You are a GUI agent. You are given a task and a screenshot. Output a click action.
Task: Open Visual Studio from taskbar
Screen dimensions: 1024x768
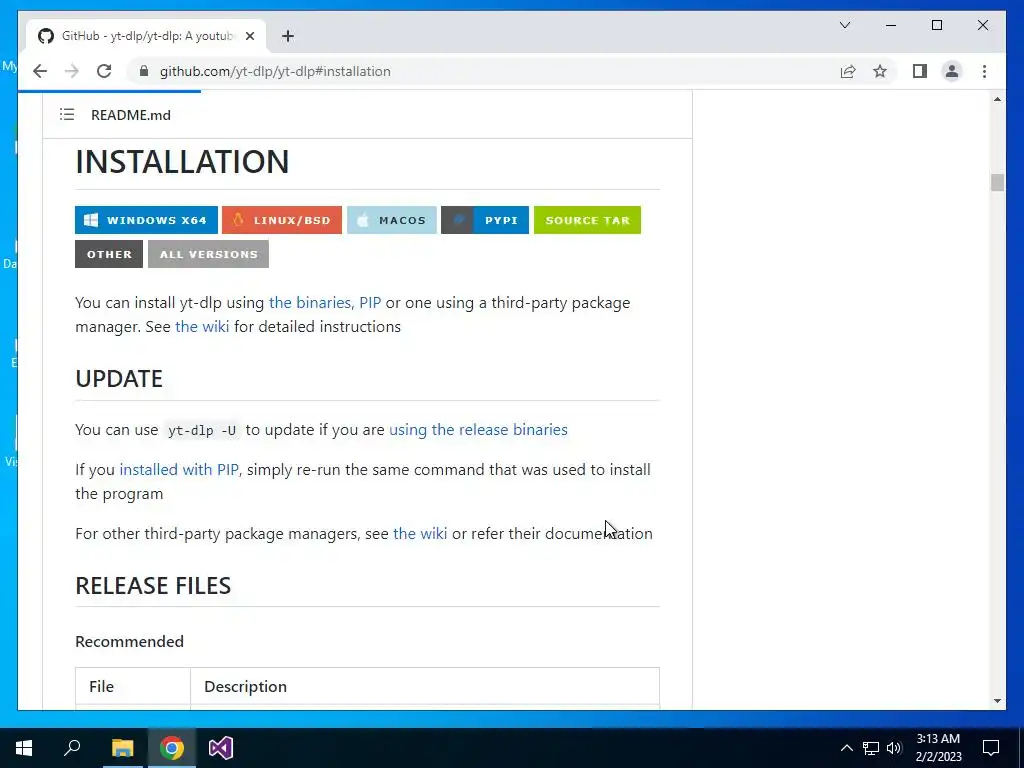221,748
